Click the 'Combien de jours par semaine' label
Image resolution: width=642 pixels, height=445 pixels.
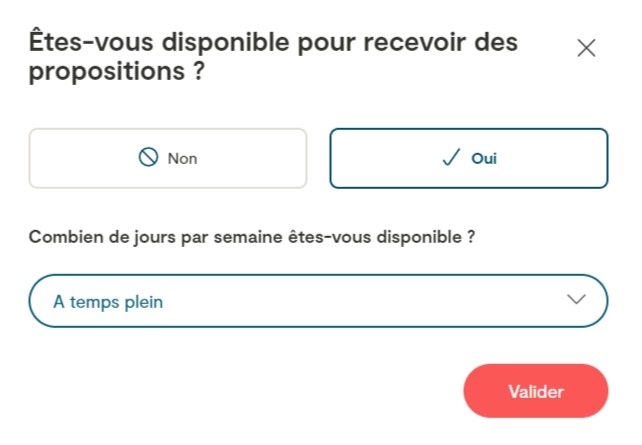(251, 237)
